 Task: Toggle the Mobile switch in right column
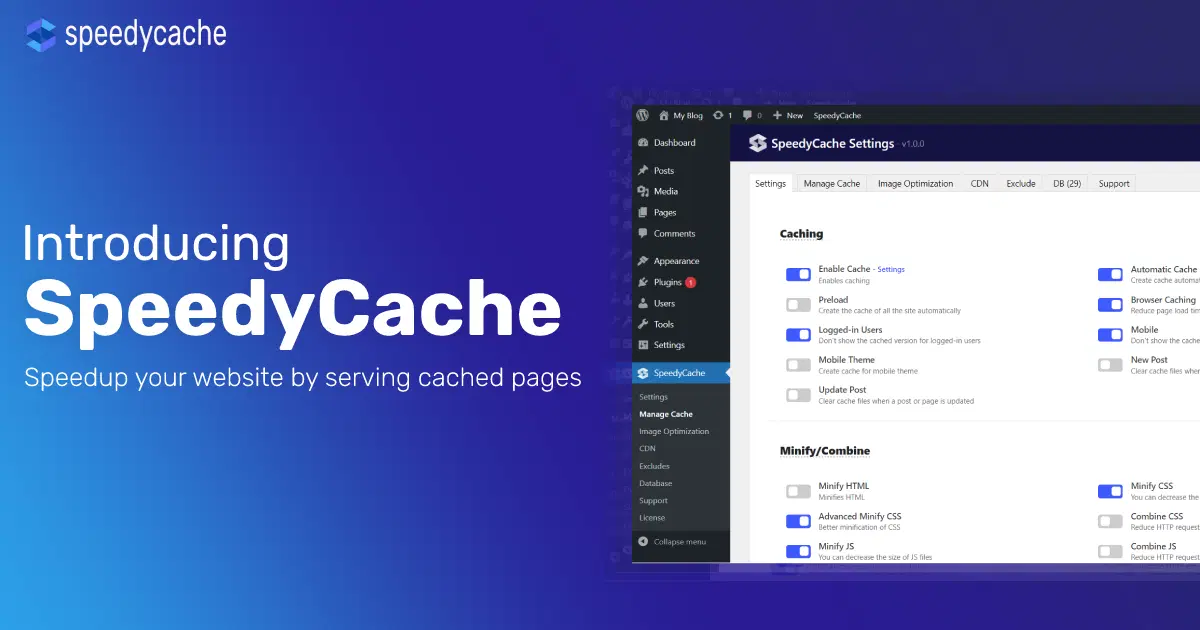[1110, 335]
